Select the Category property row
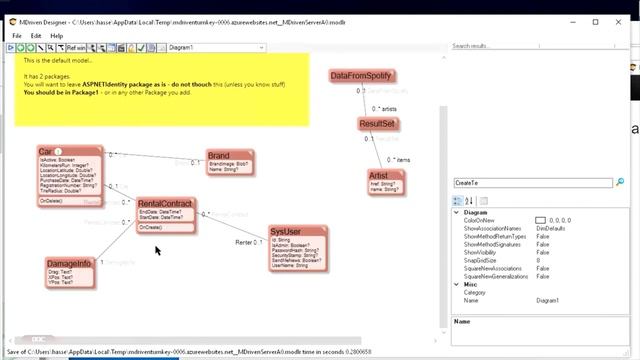 coord(540,292)
